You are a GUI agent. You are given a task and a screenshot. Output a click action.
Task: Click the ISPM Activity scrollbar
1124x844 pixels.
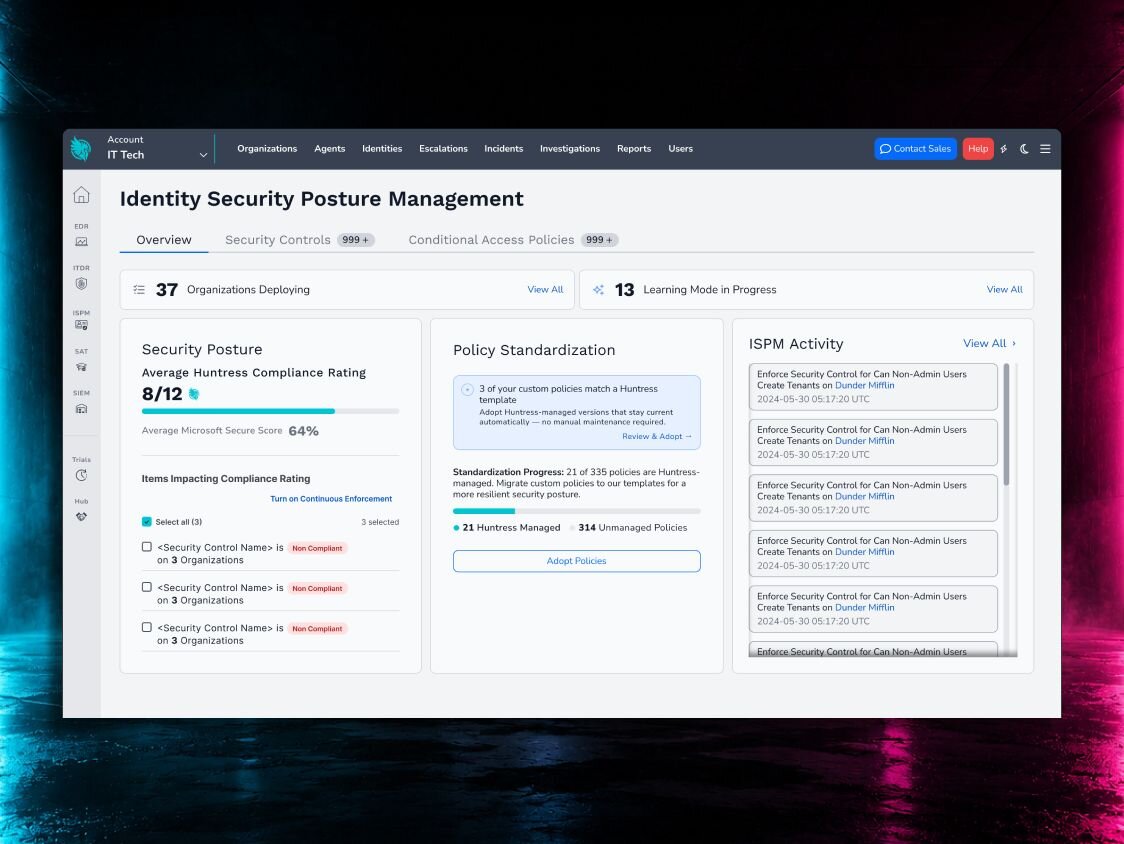[x=1006, y=425]
